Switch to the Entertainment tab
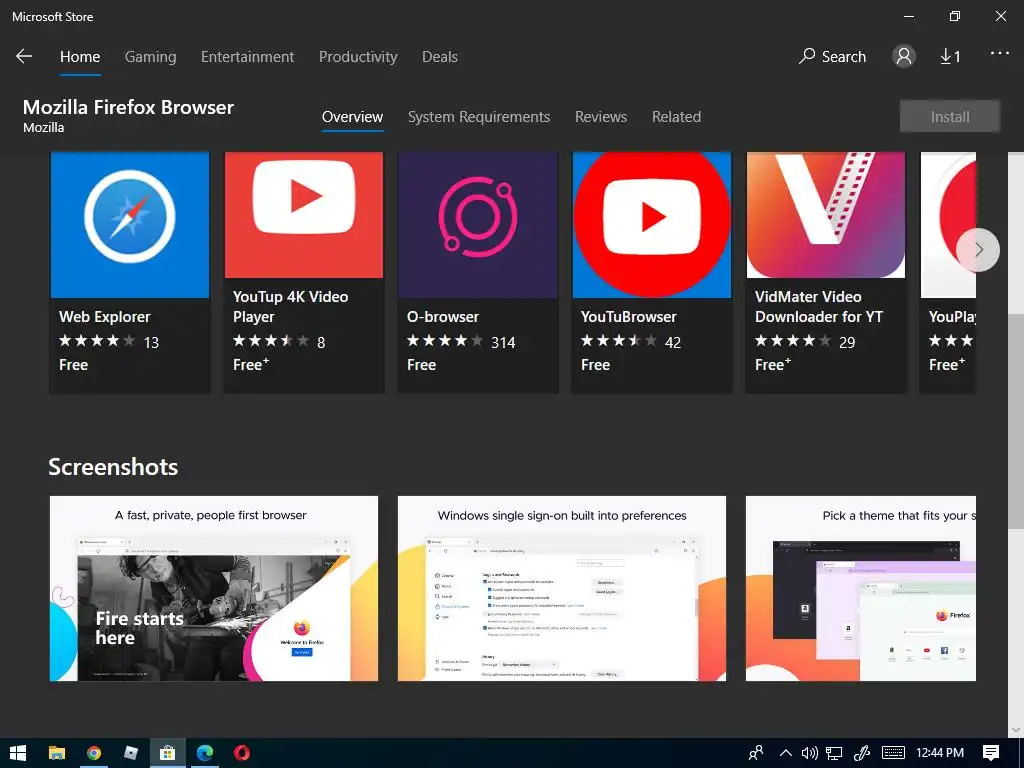The width and height of the screenshot is (1024, 768). pos(248,57)
